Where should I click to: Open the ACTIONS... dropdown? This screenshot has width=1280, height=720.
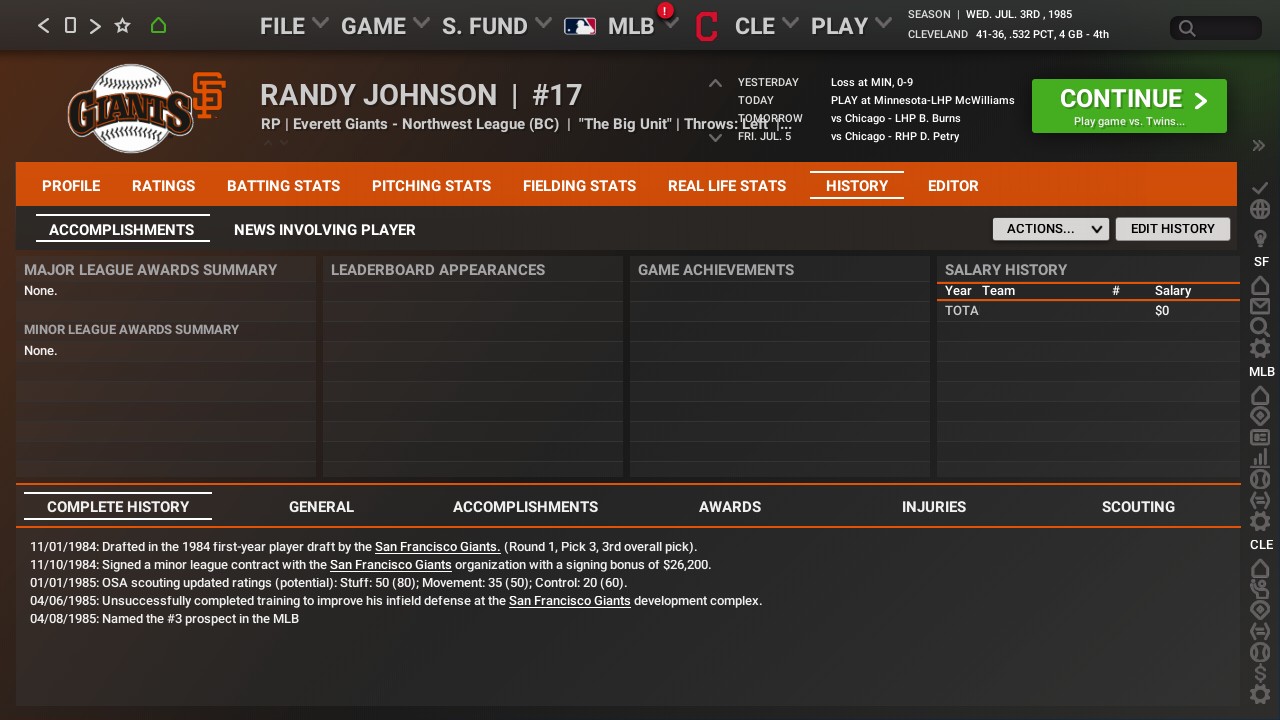pos(1050,229)
